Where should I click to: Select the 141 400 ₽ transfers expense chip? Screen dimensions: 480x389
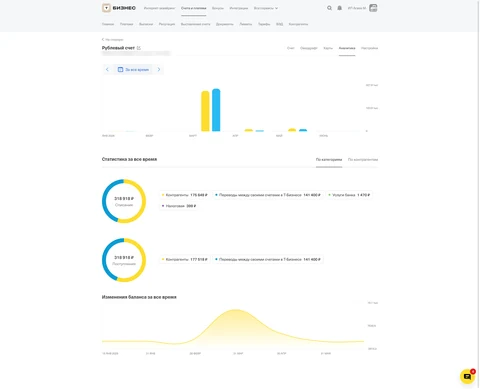tap(268, 195)
